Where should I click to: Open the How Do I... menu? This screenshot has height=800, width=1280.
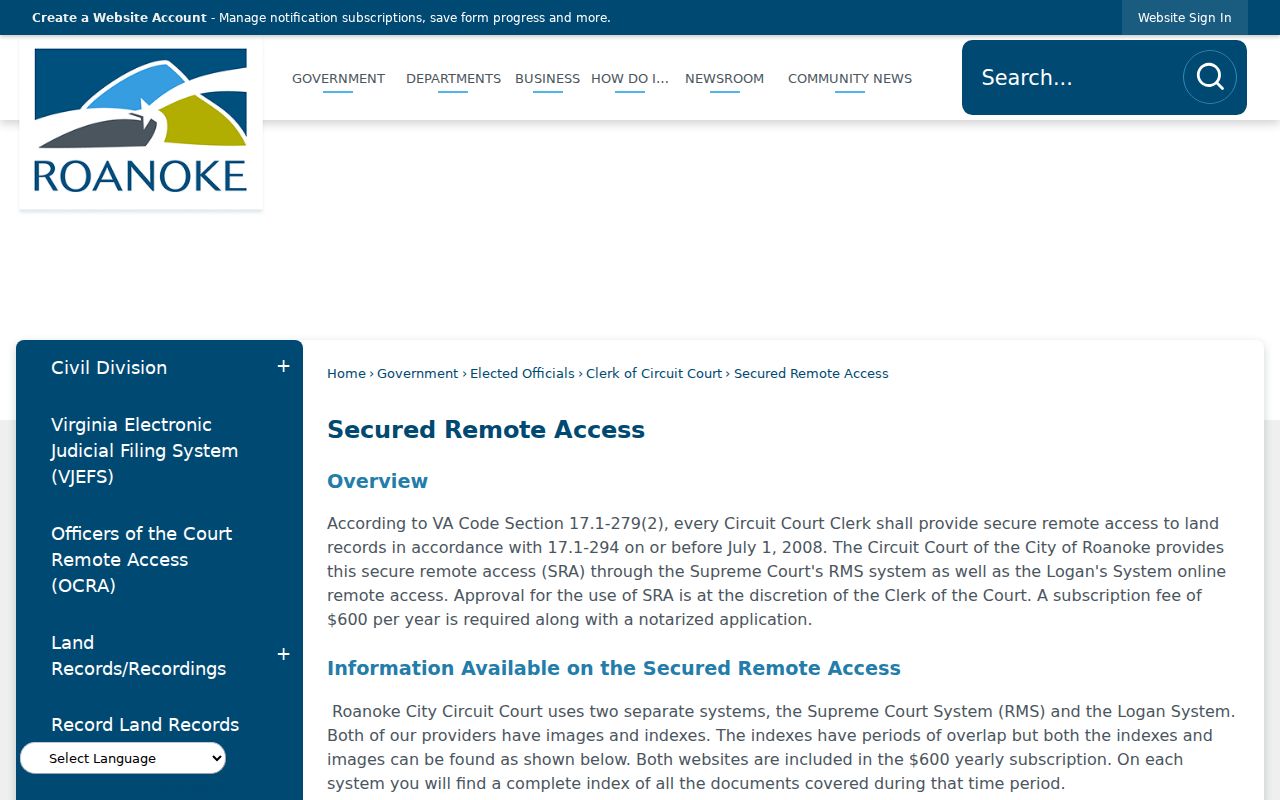tap(630, 78)
